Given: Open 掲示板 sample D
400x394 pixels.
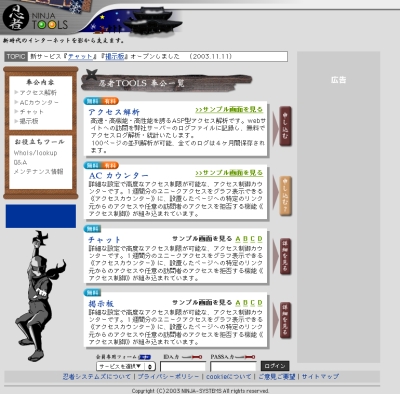Looking at the screenshot, I should coord(260,303).
